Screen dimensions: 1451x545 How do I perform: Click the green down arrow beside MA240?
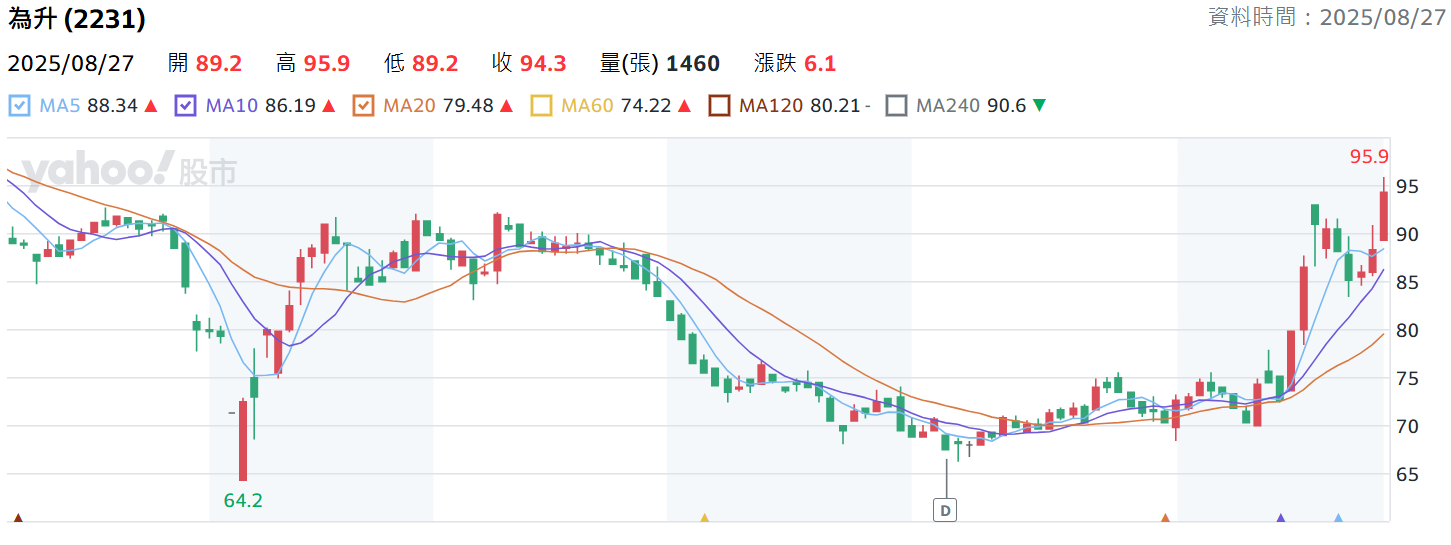1039,106
